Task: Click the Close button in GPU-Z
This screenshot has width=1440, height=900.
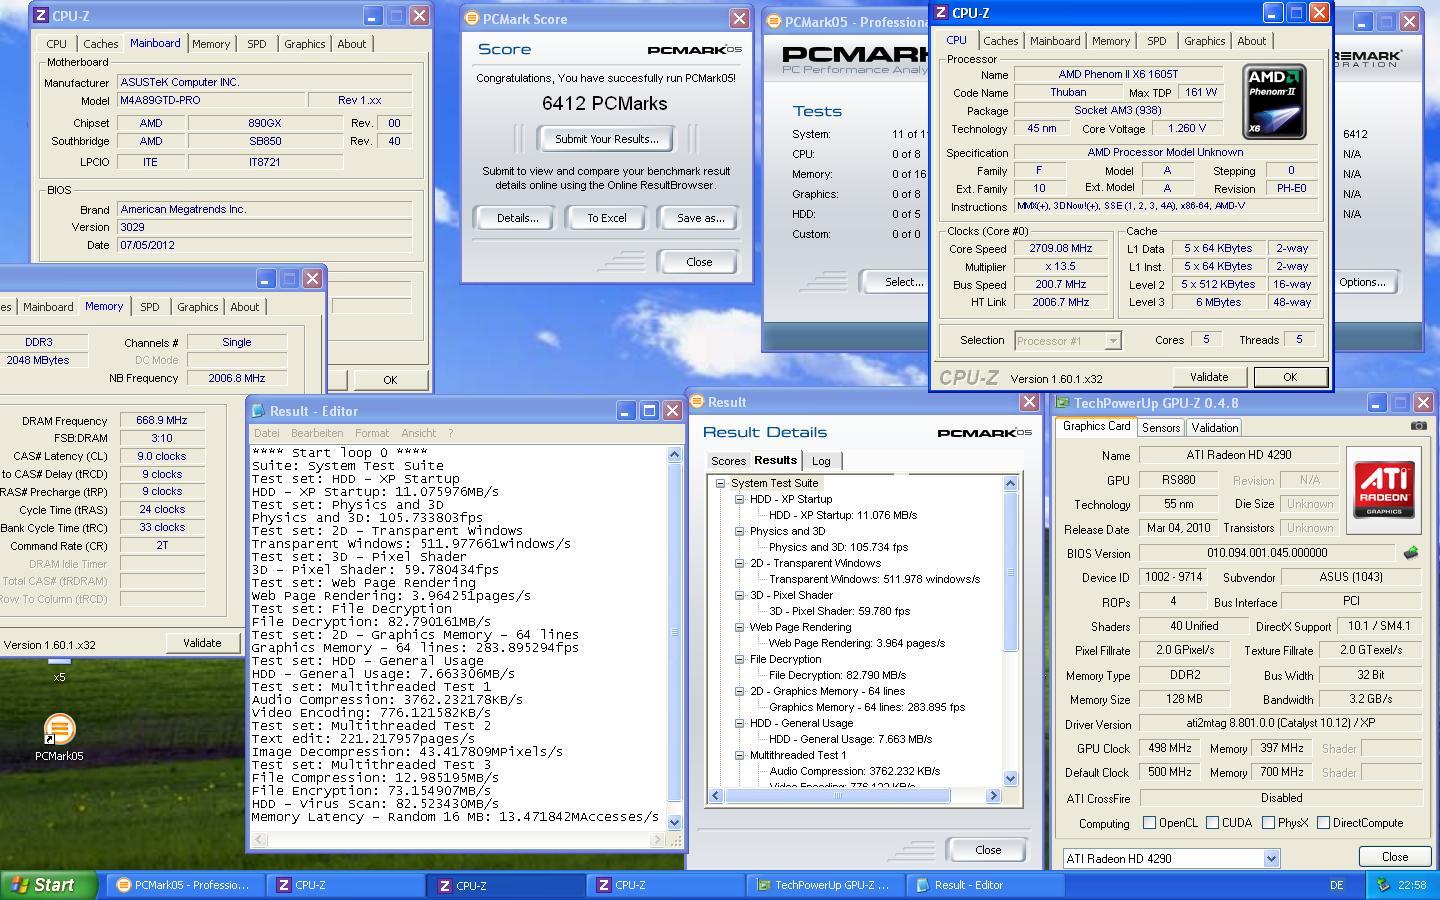Action: [1394, 857]
